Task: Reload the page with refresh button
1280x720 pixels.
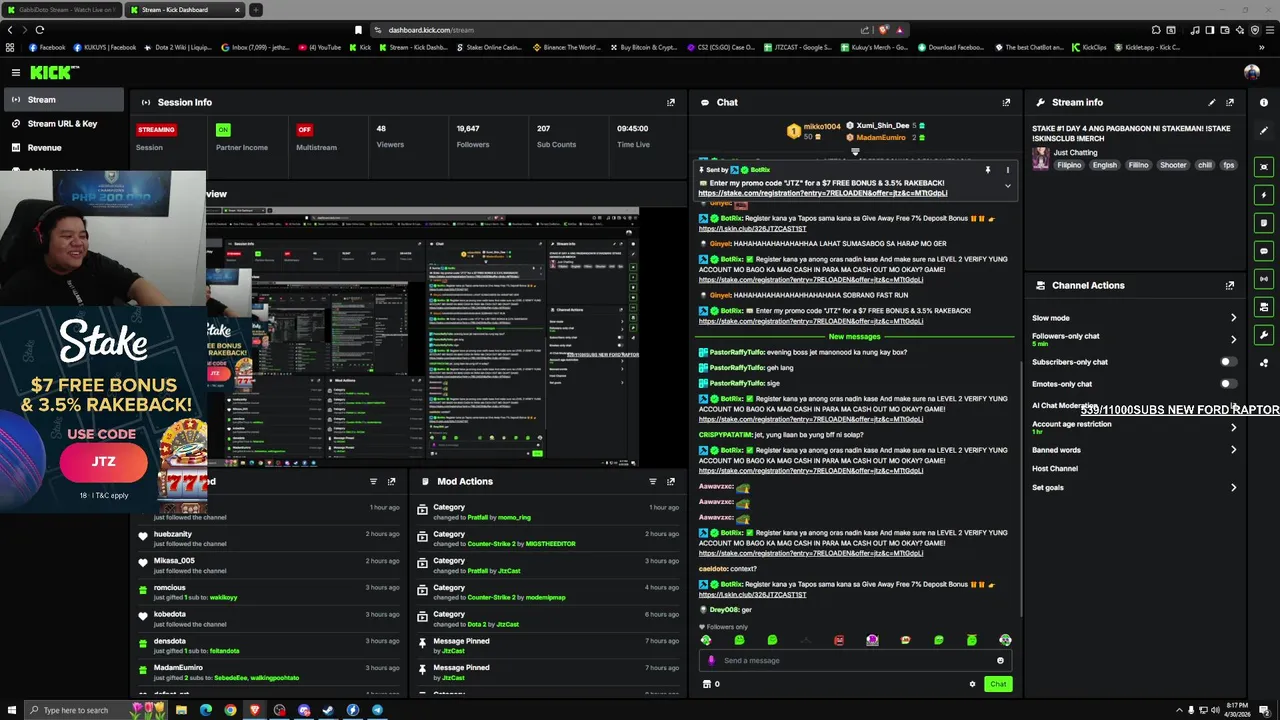Action: click(39, 30)
